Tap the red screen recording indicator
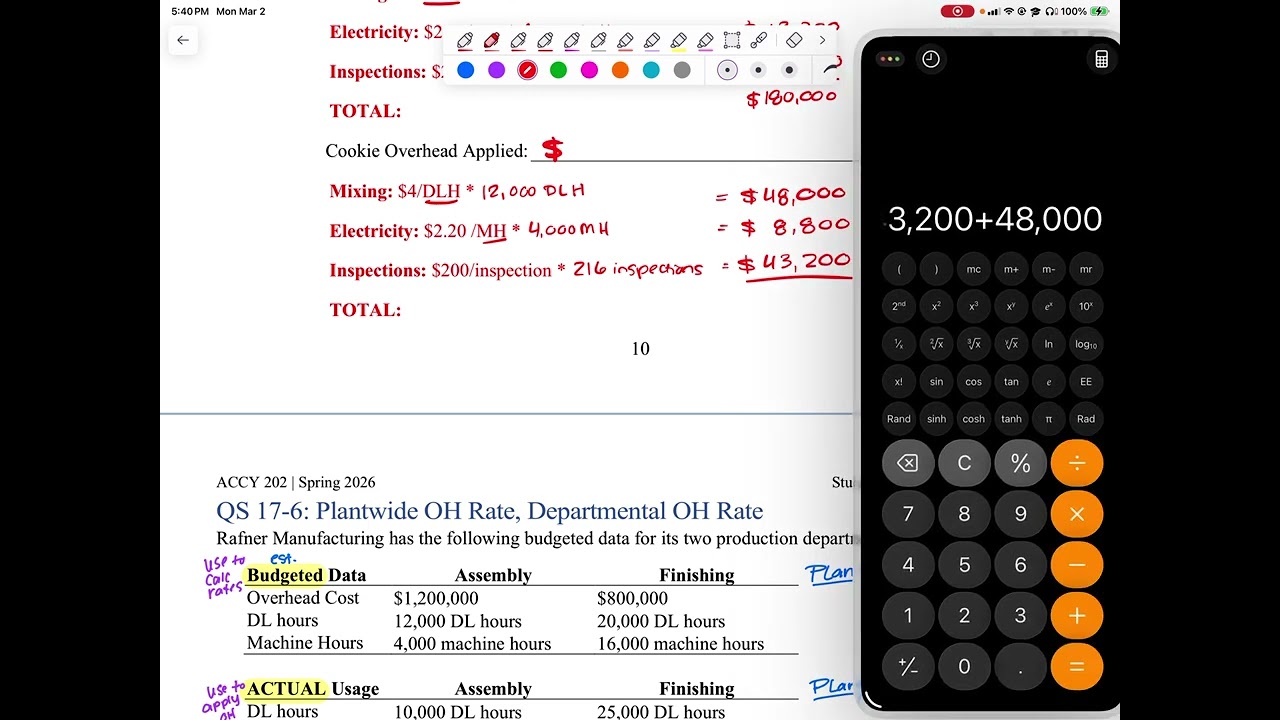Viewport: 1280px width, 720px height. coord(957,11)
